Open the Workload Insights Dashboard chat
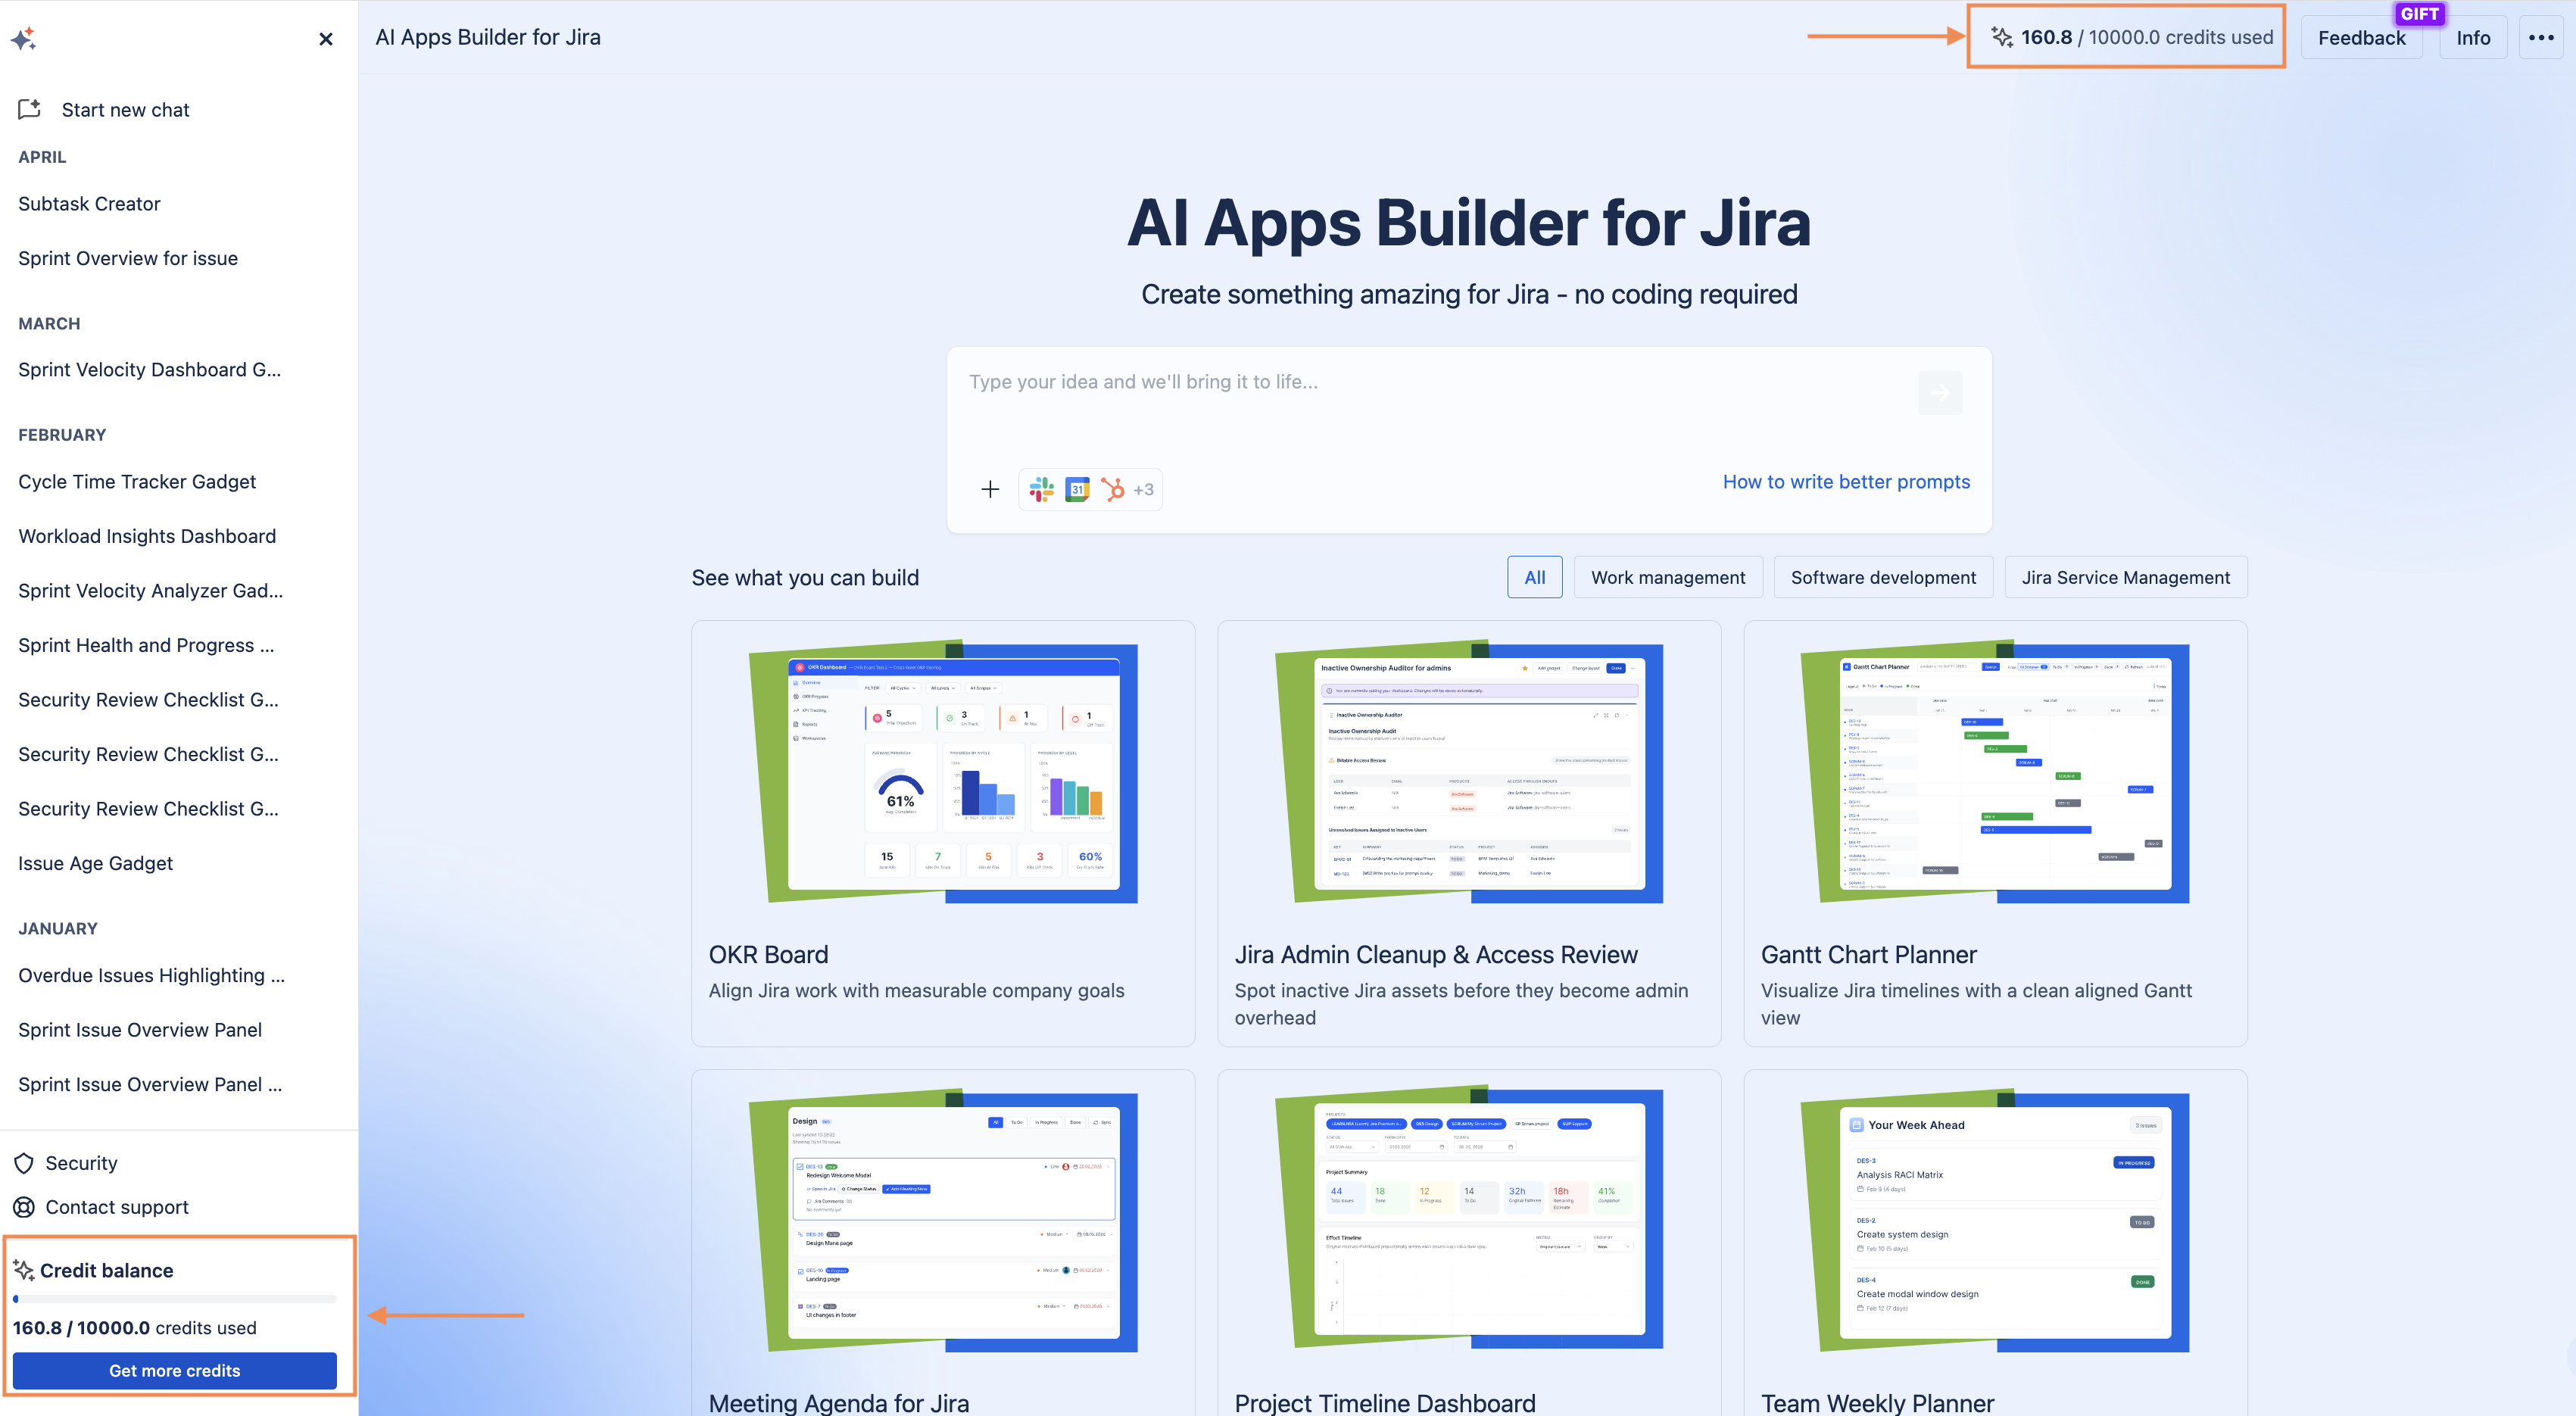 click(x=147, y=536)
